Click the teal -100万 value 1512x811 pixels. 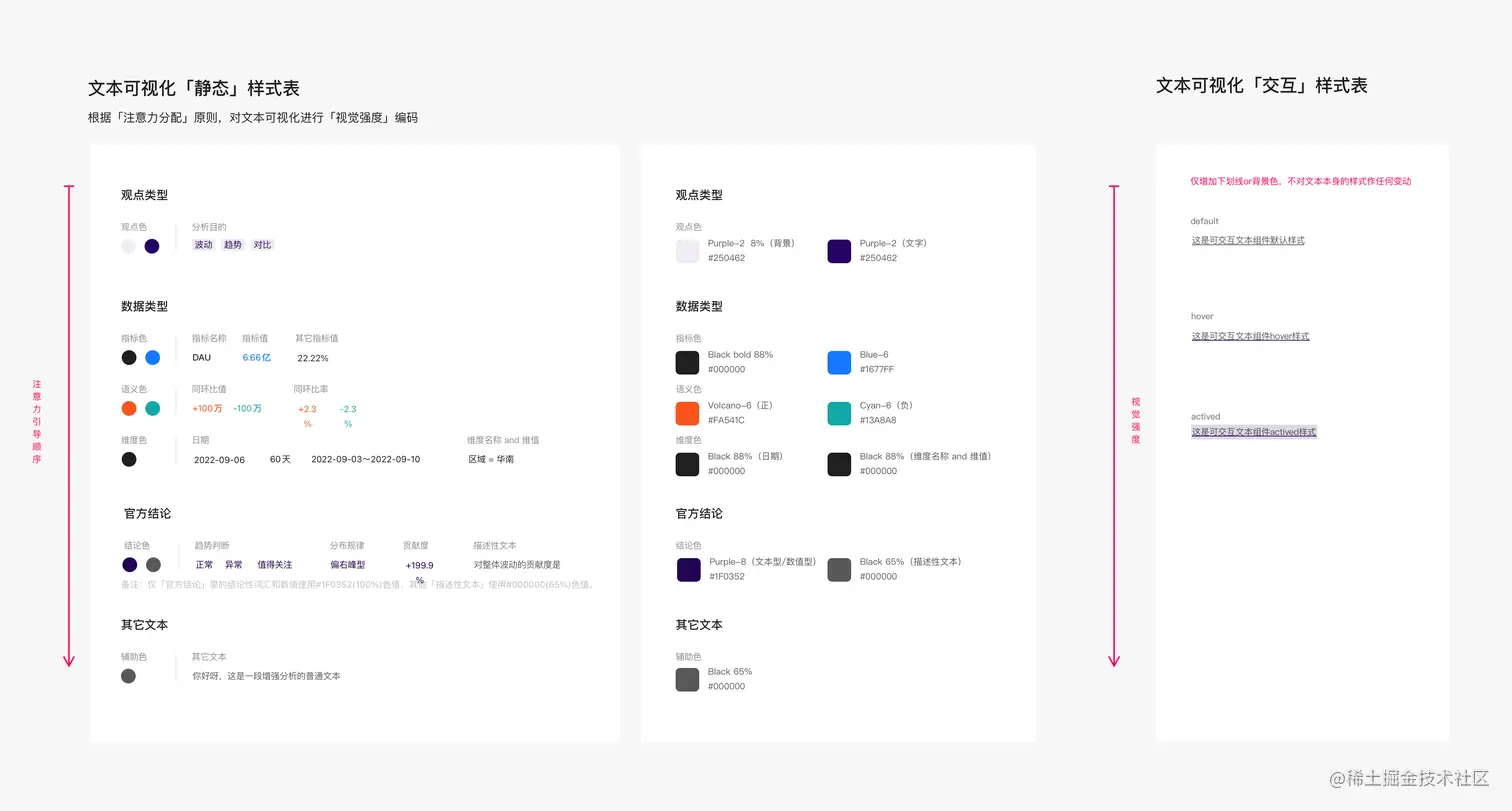pos(247,408)
